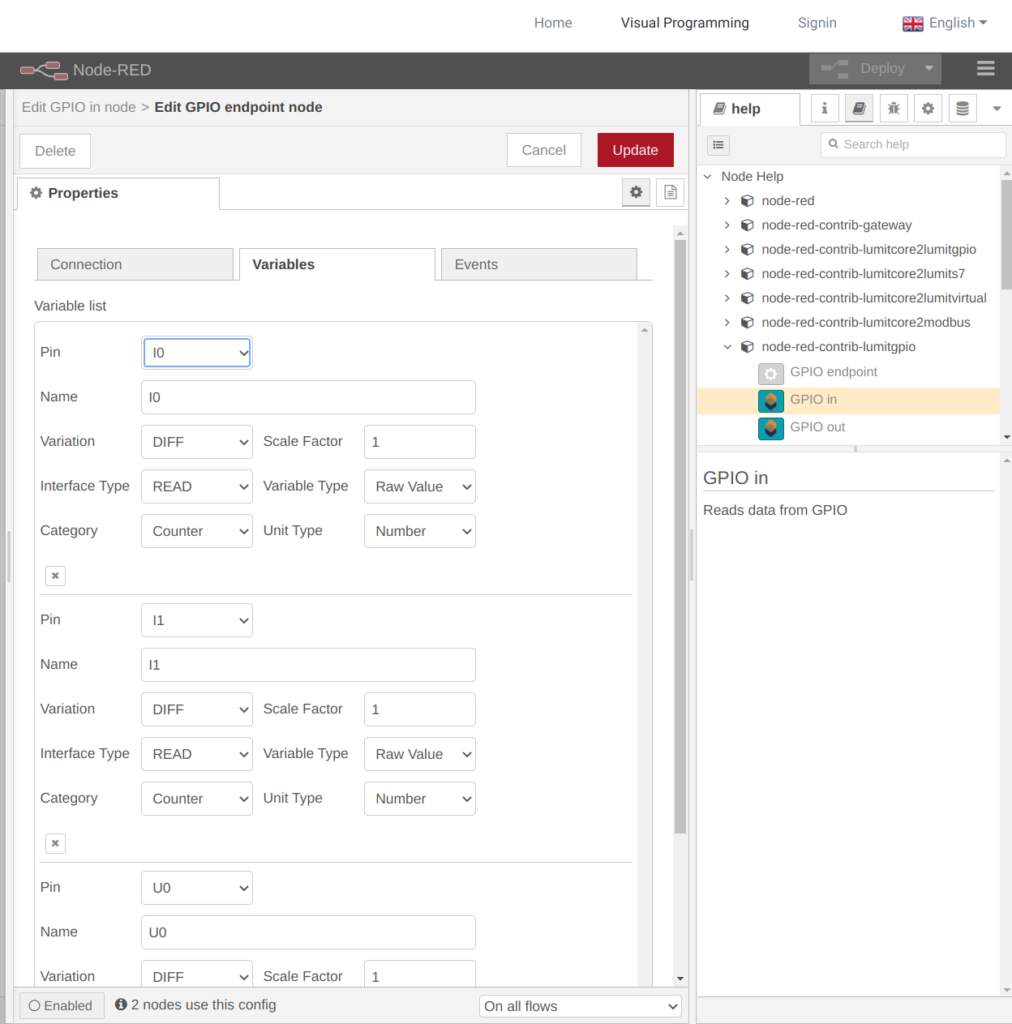This screenshot has width=1012, height=1024.
Task: Click the Scale Factor field for I1
Action: (x=420, y=709)
